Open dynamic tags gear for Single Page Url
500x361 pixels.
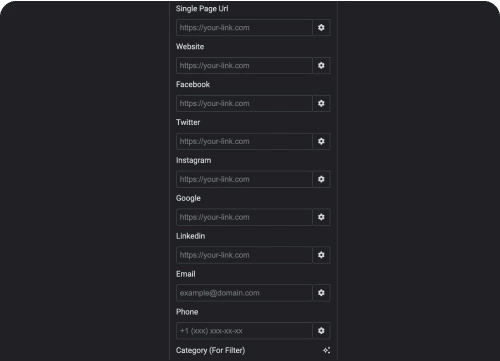click(x=321, y=28)
